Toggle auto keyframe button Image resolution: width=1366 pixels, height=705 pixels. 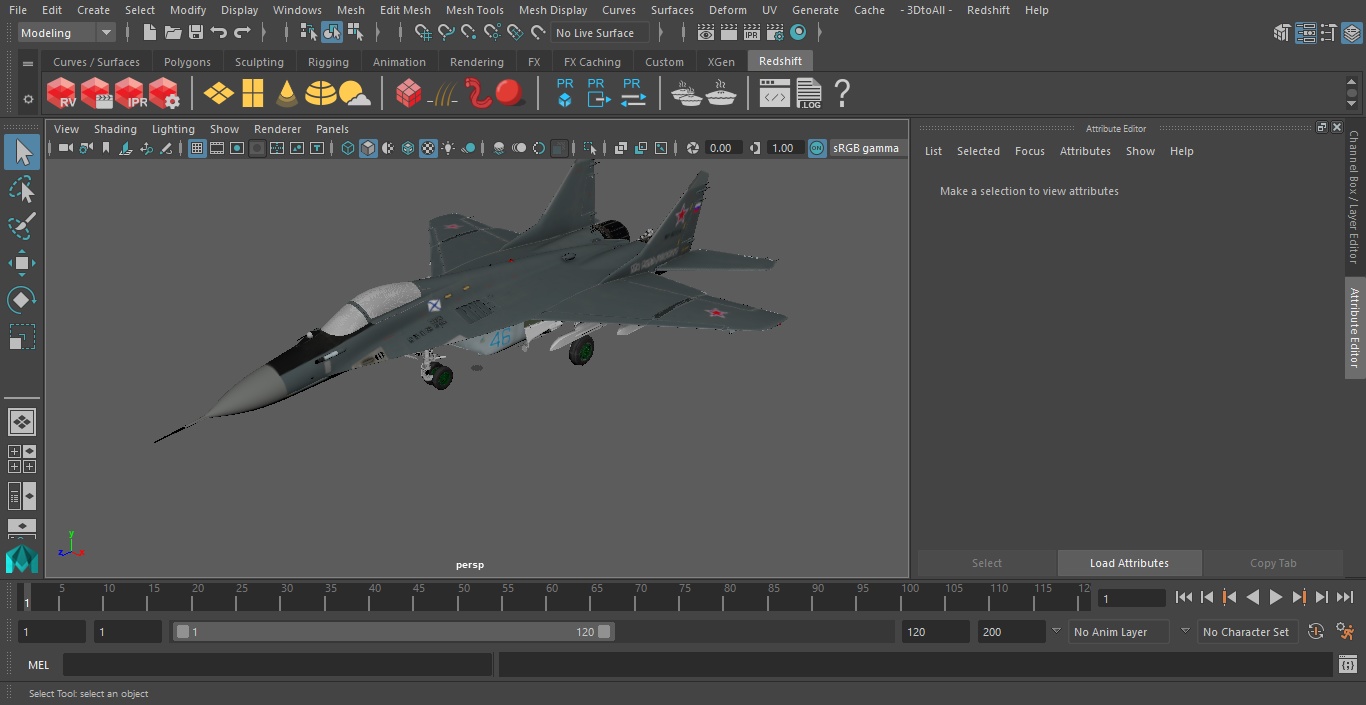[x=1316, y=631]
